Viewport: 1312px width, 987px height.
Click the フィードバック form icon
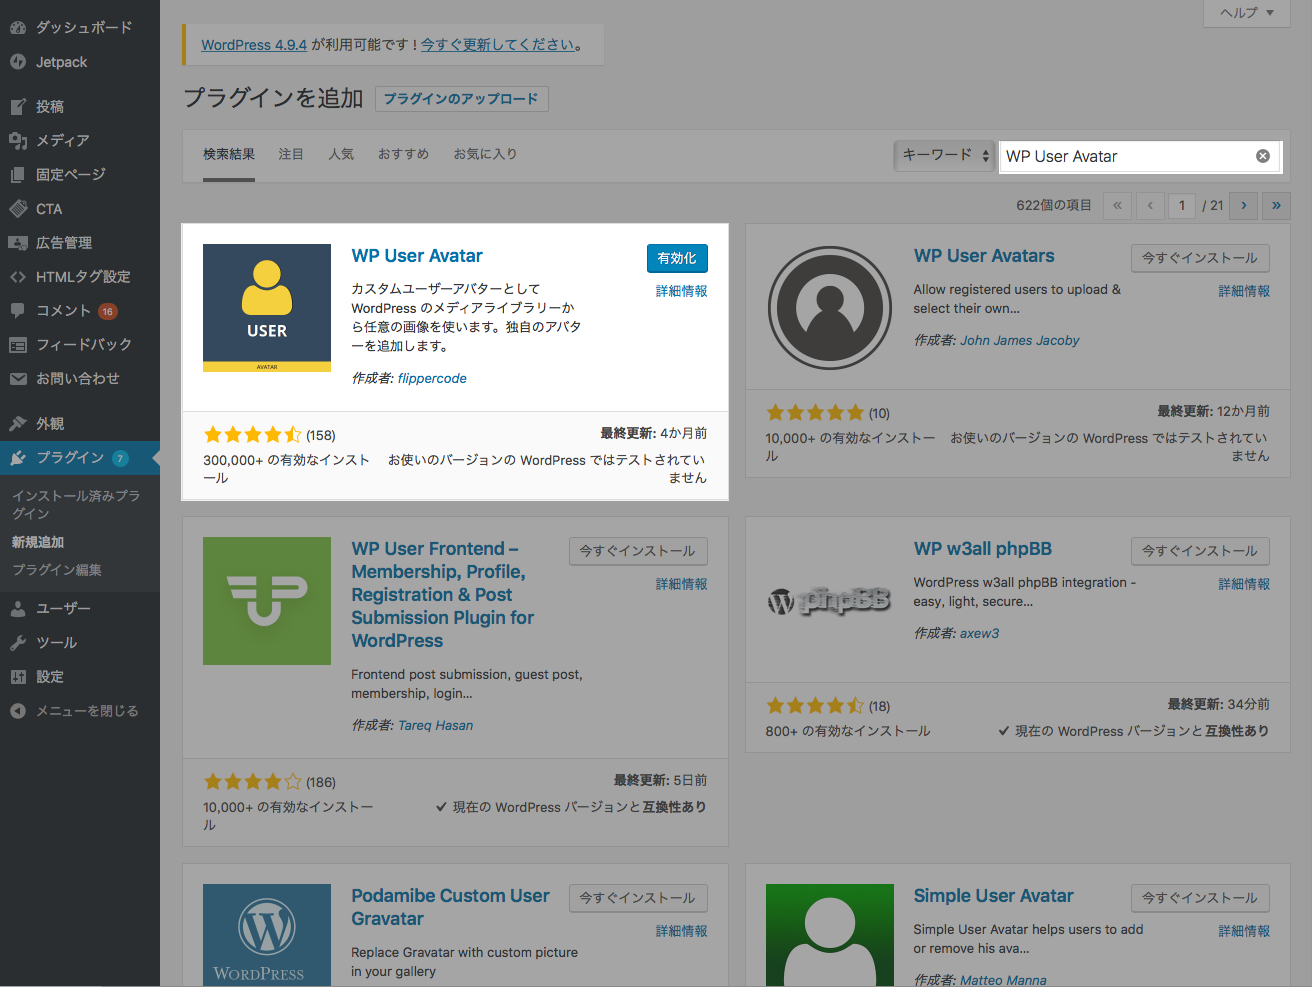18,345
